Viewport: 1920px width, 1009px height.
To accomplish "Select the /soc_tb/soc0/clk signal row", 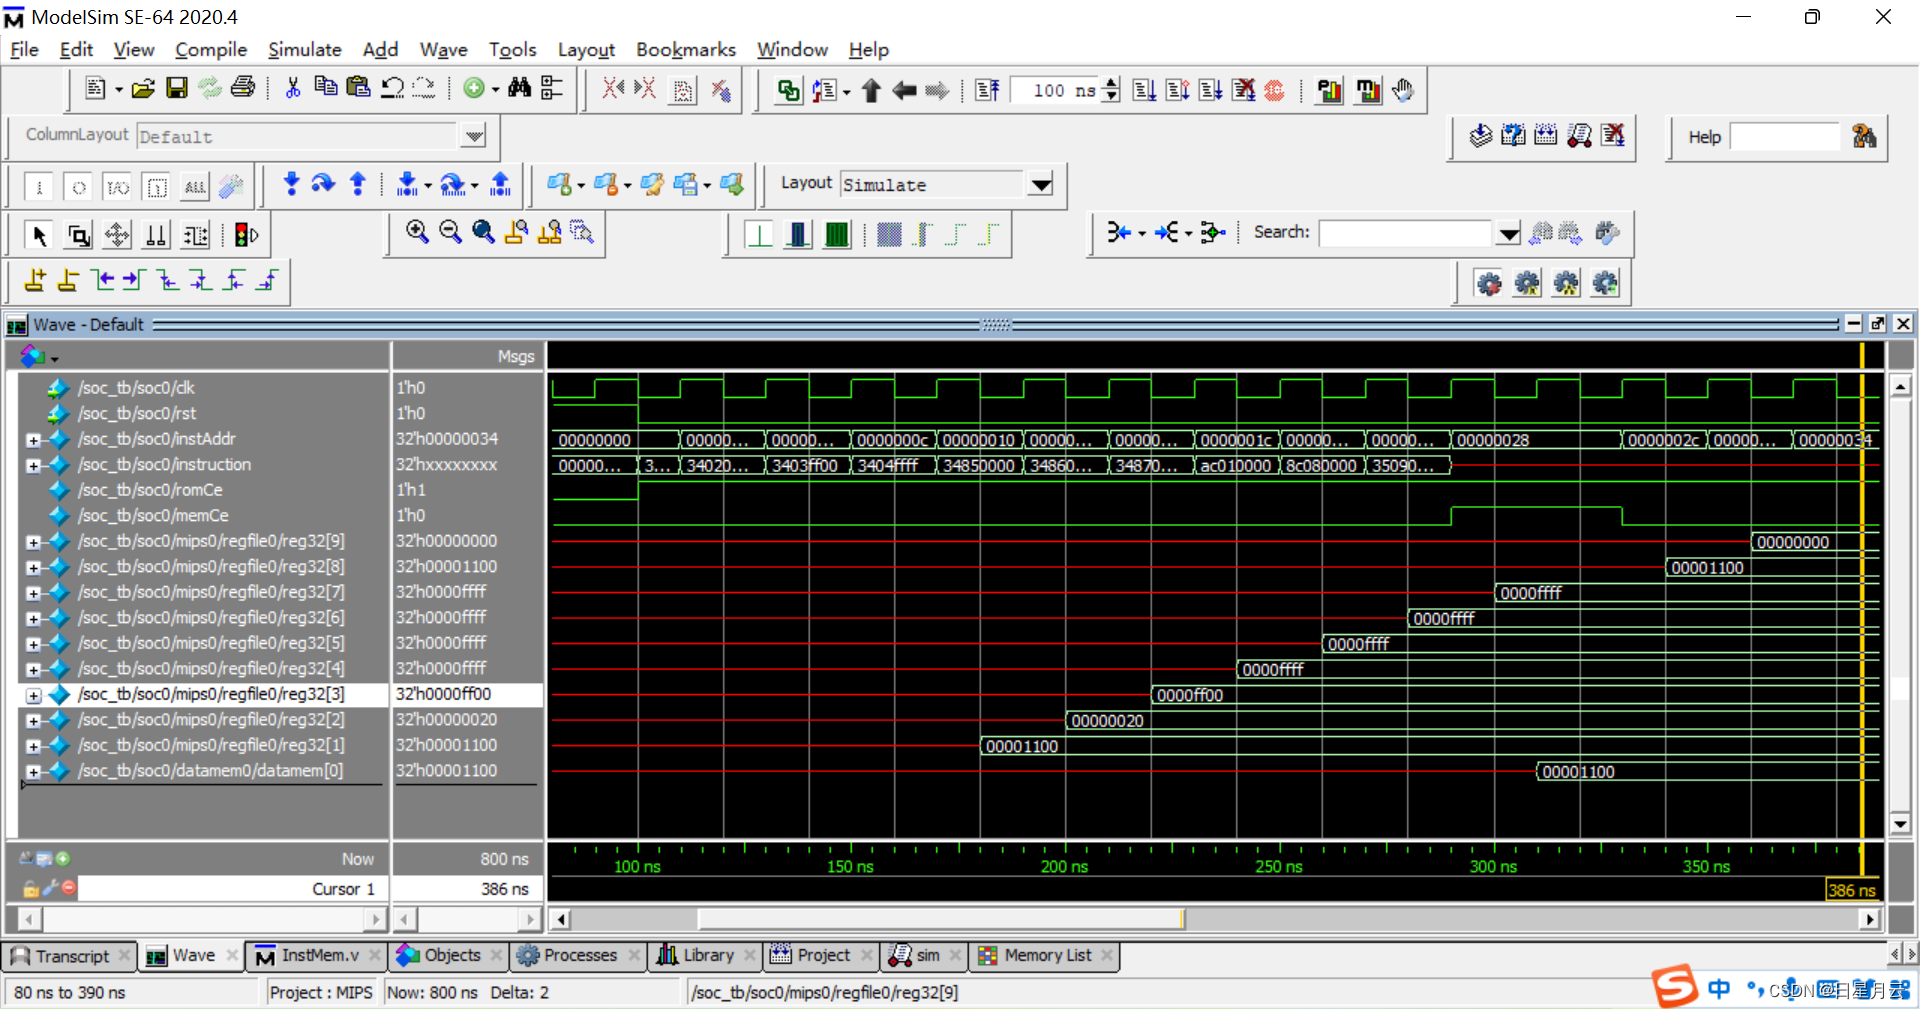I will 136,388.
